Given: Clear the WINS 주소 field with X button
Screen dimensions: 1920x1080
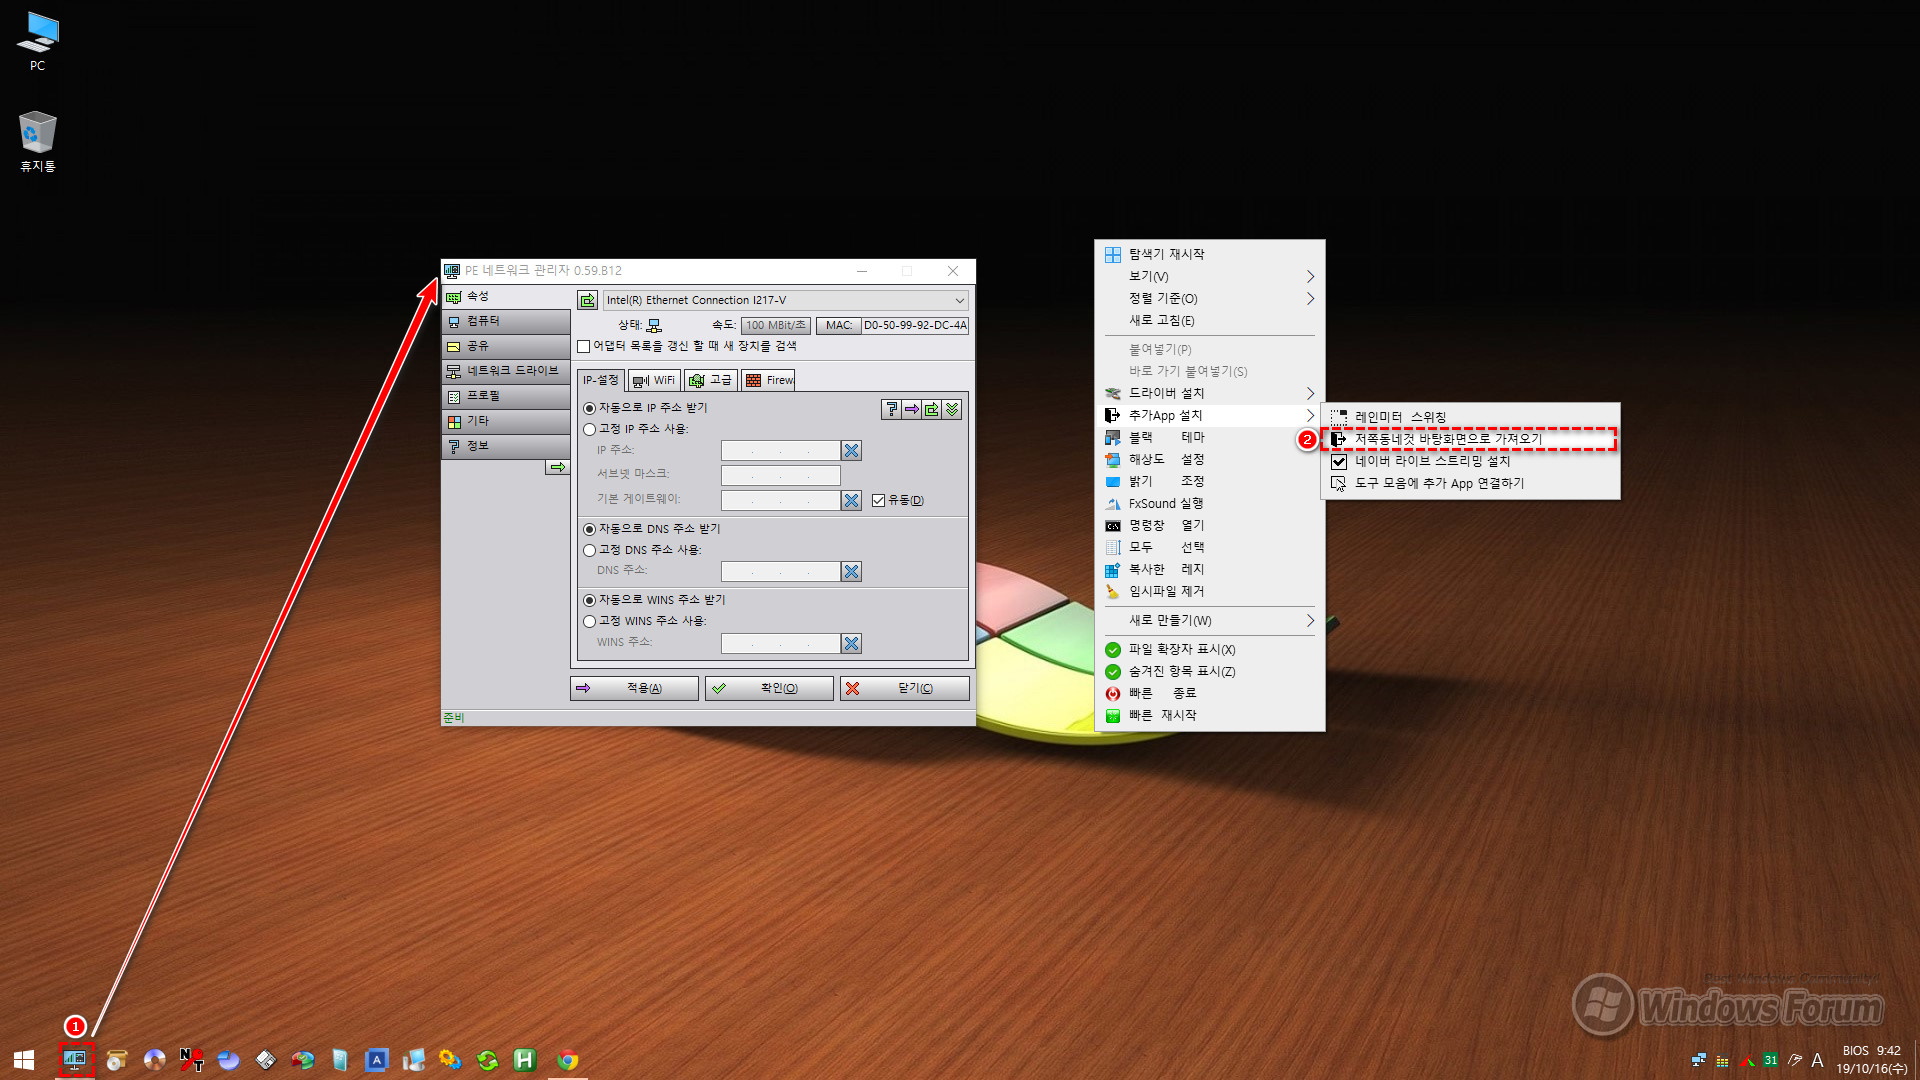Looking at the screenshot, I should coord(851,644).
